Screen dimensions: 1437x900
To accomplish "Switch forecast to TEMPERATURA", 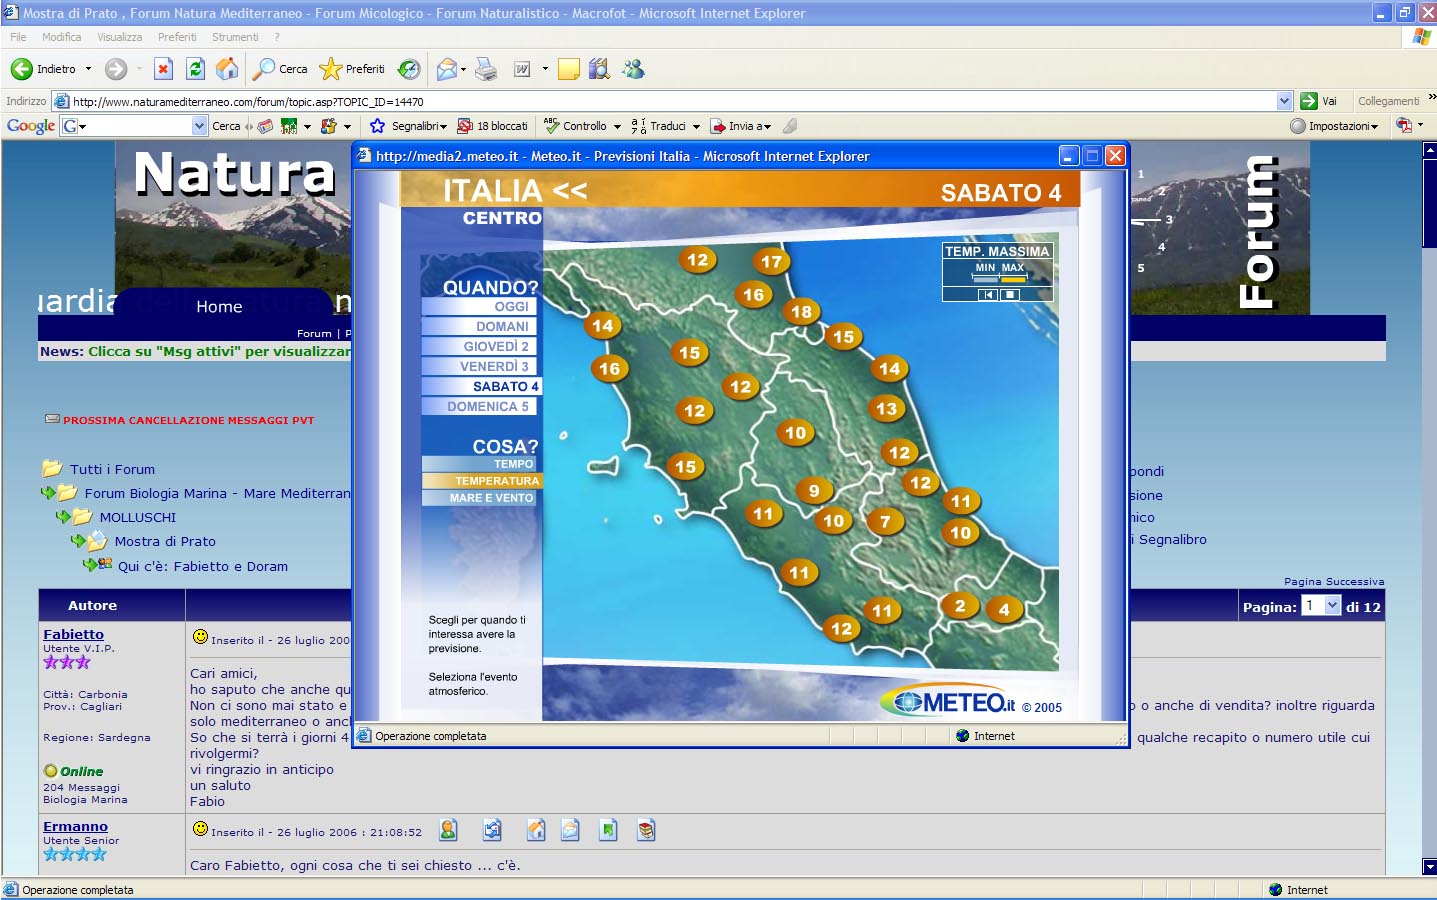I will (482, 481).
